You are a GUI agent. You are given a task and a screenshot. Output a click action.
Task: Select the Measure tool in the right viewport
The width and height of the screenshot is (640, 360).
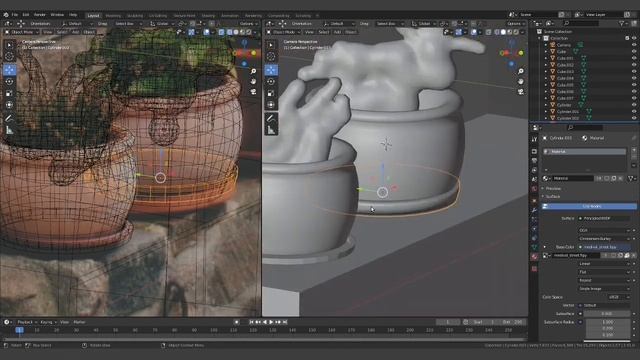[271, 130]
